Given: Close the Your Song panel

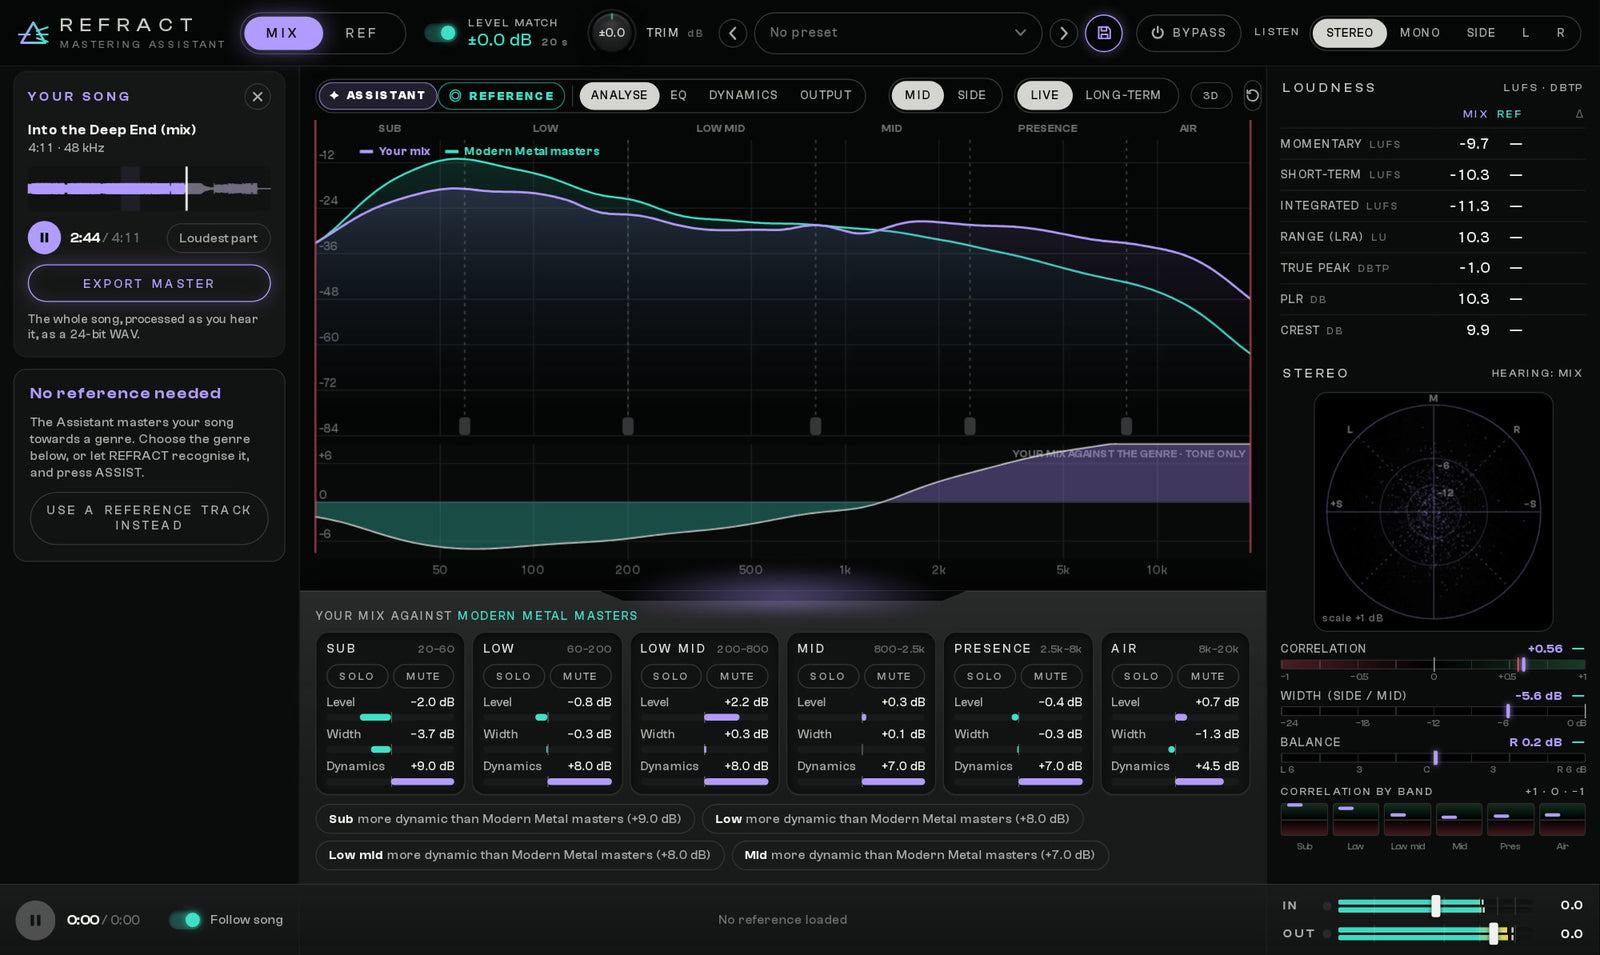Looking at the screenshot, I should coord(257,97).
